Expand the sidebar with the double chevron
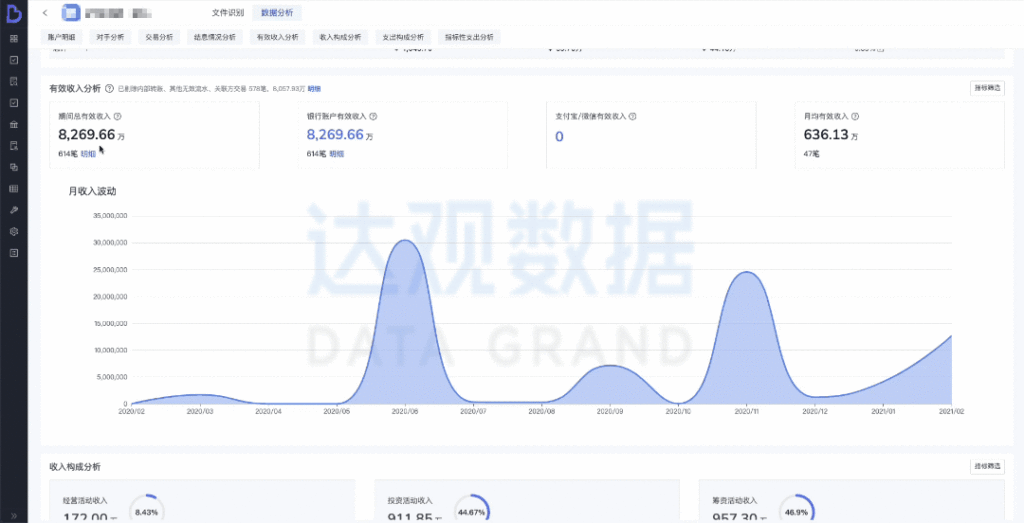This screenshot has width=1024, height=523. coord(14,515)
